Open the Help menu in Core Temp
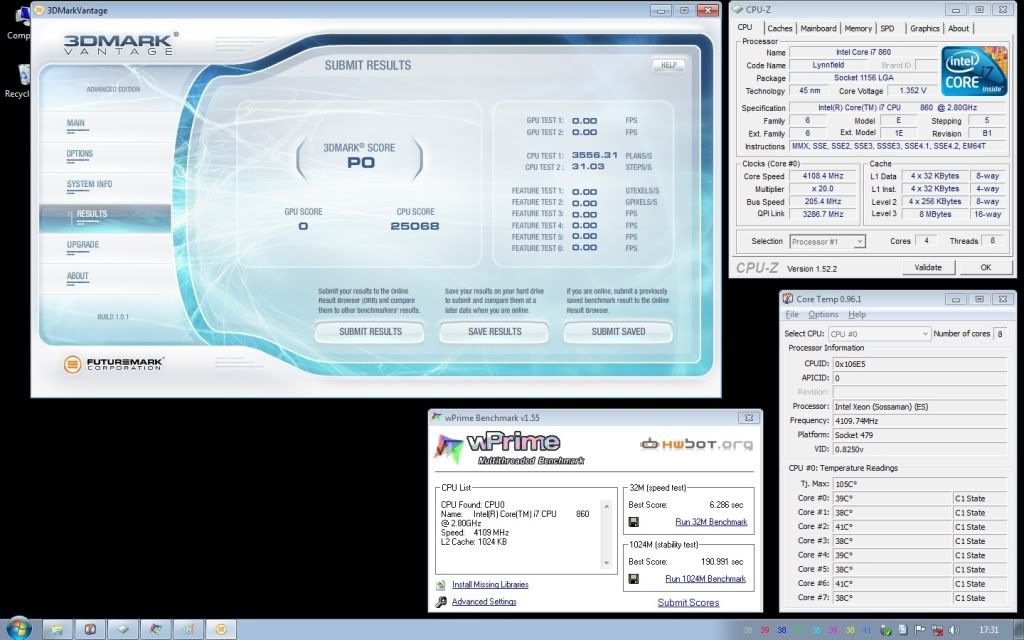This screenshot has width=1024, height=640. (857, 314)
